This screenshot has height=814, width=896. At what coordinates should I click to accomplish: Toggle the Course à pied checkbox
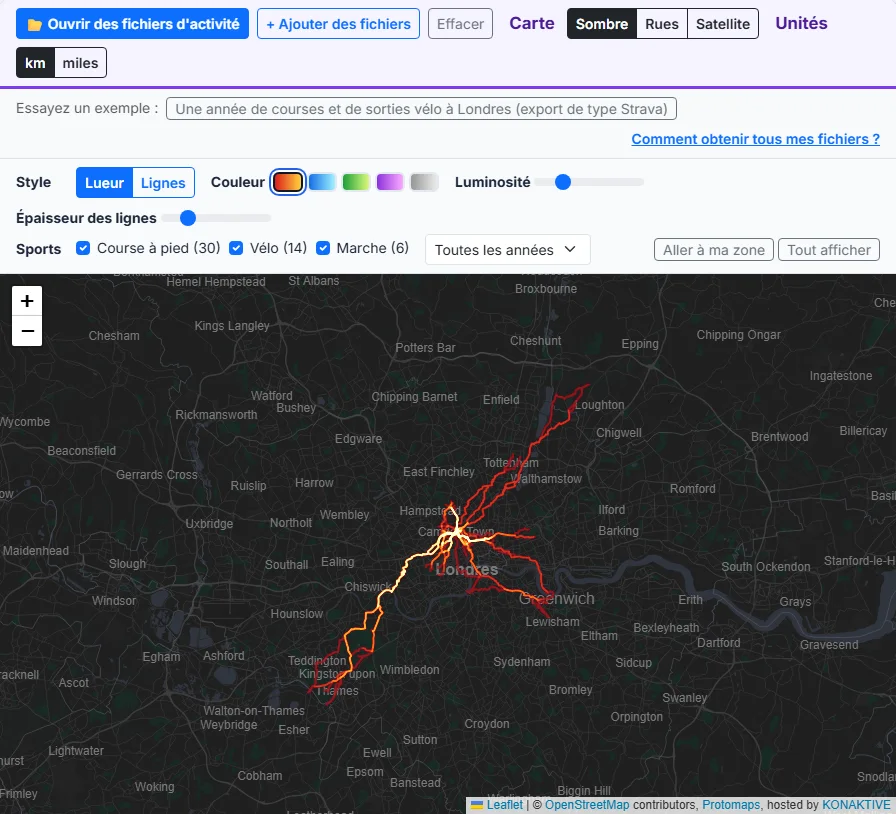[83, 248]
